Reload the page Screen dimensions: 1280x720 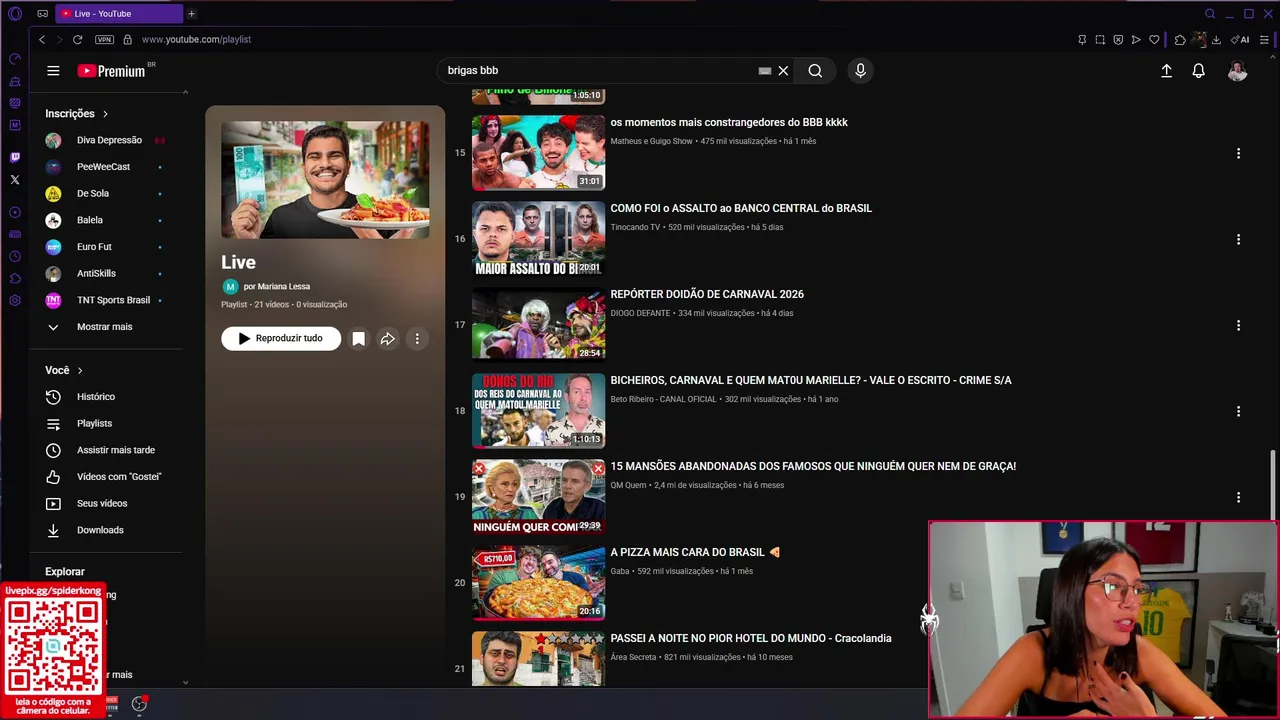(77, 40)
